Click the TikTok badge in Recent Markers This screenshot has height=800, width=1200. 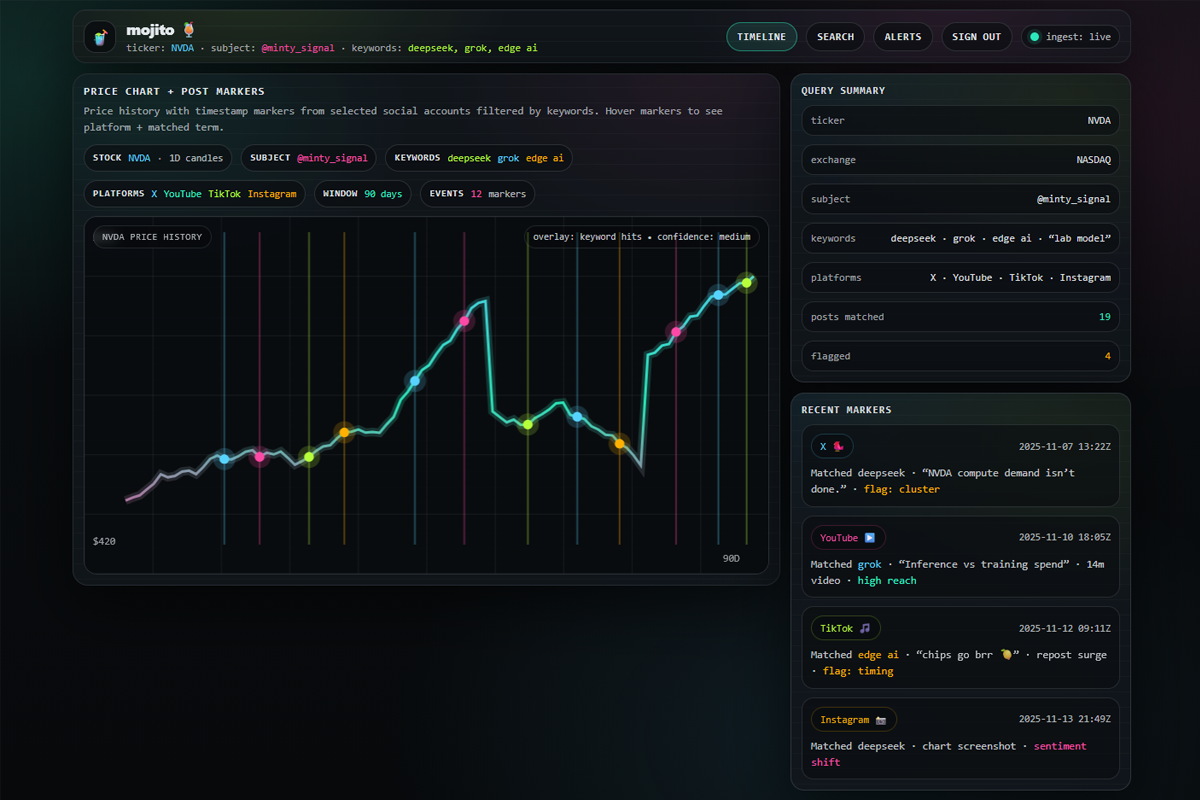(x=845, y=629)
